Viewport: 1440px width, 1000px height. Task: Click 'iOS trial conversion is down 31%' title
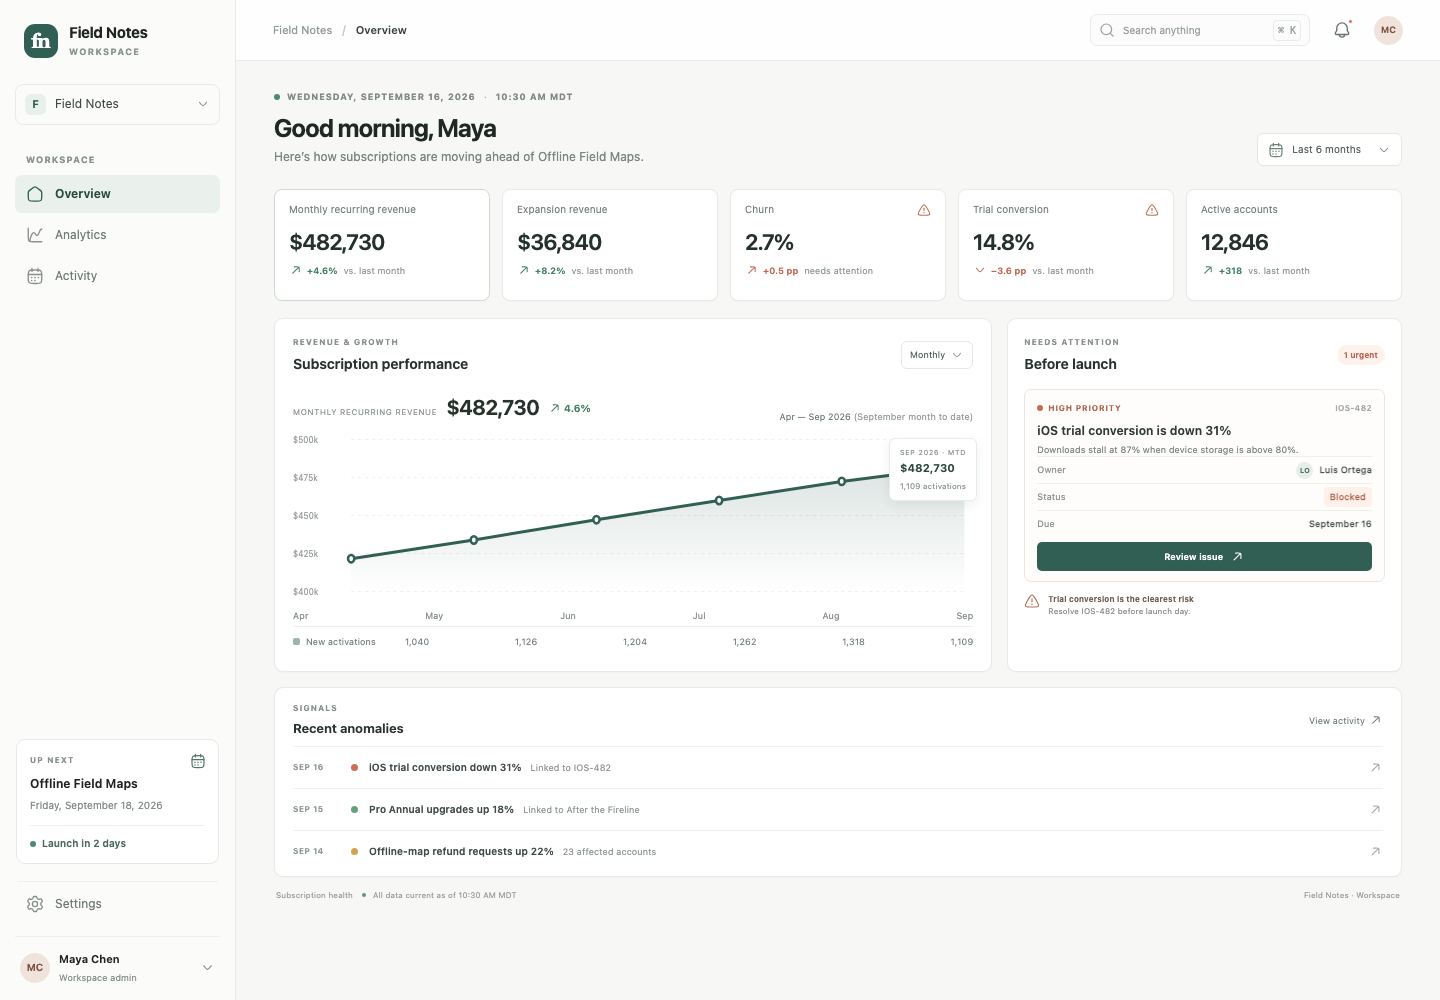tap(1134, 431)
